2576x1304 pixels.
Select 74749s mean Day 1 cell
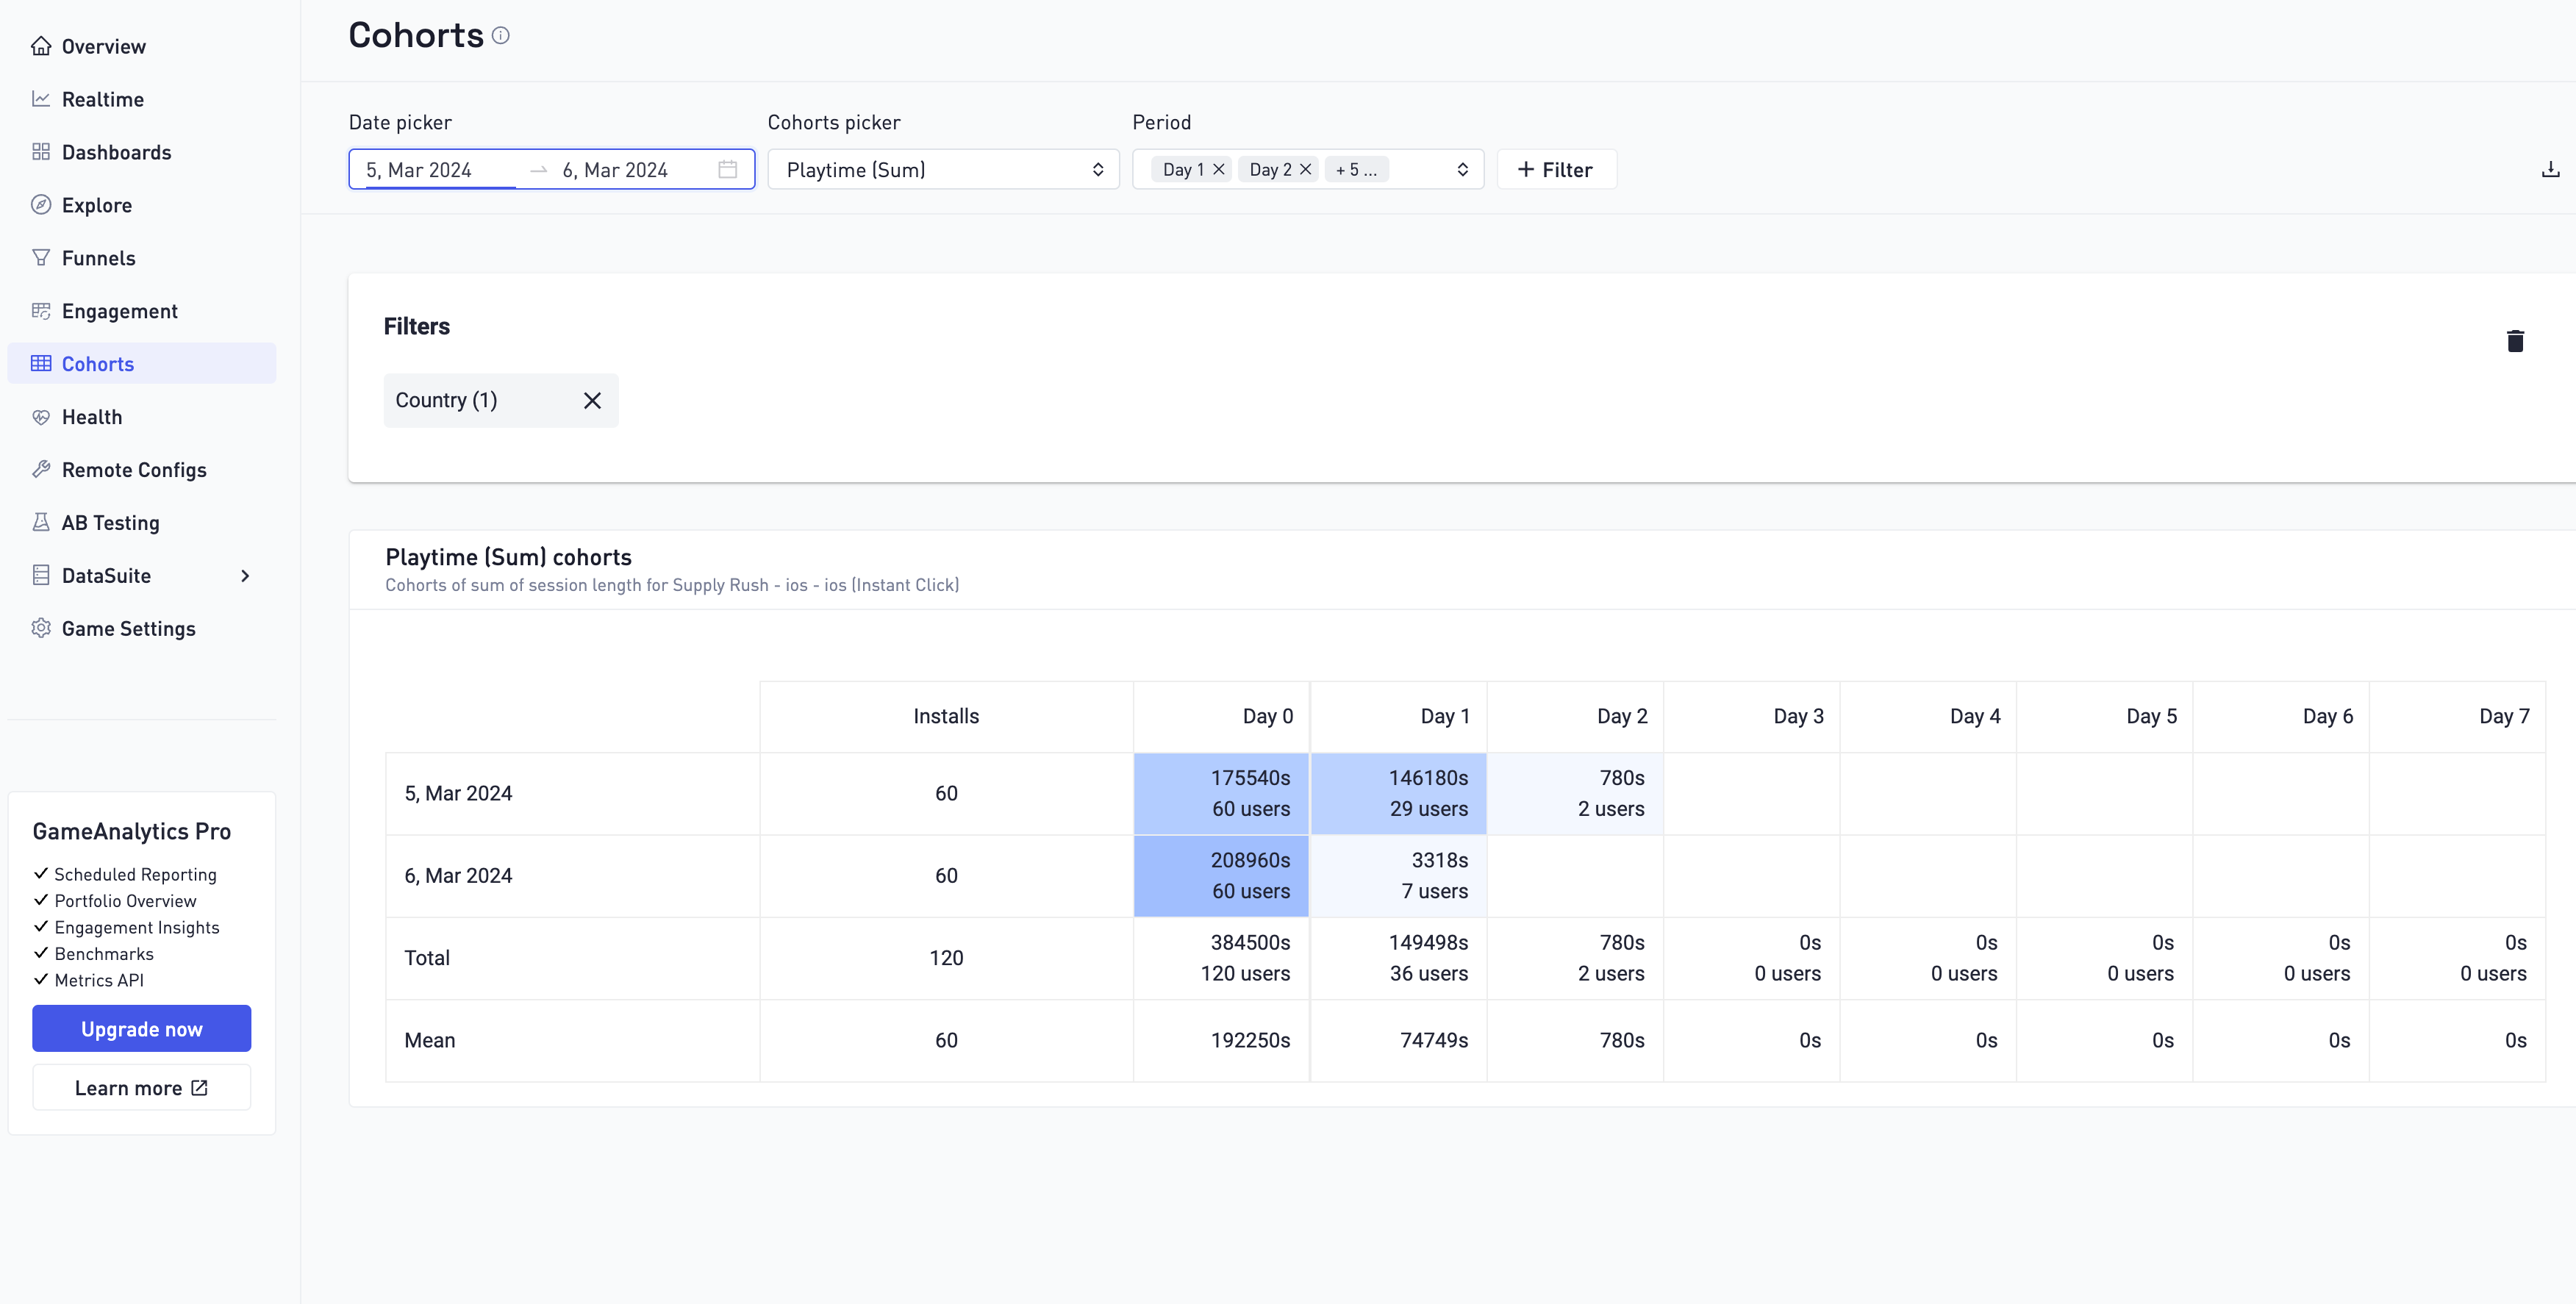coord(1399,1041)
